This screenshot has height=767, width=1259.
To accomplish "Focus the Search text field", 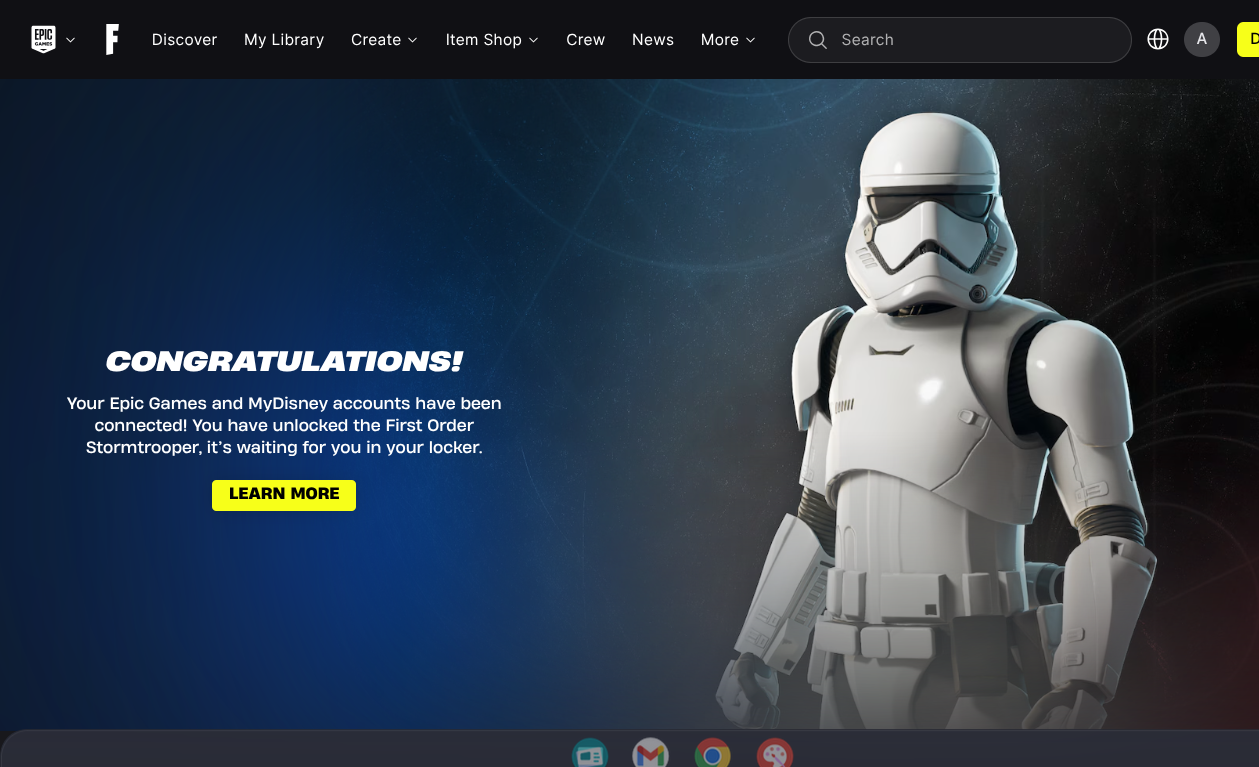I will [960, 40].
